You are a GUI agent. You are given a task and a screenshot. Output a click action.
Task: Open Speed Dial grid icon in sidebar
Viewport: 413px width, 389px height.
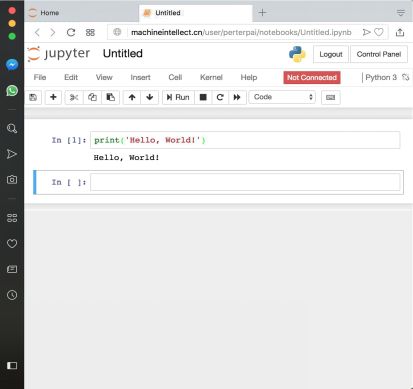12,218
